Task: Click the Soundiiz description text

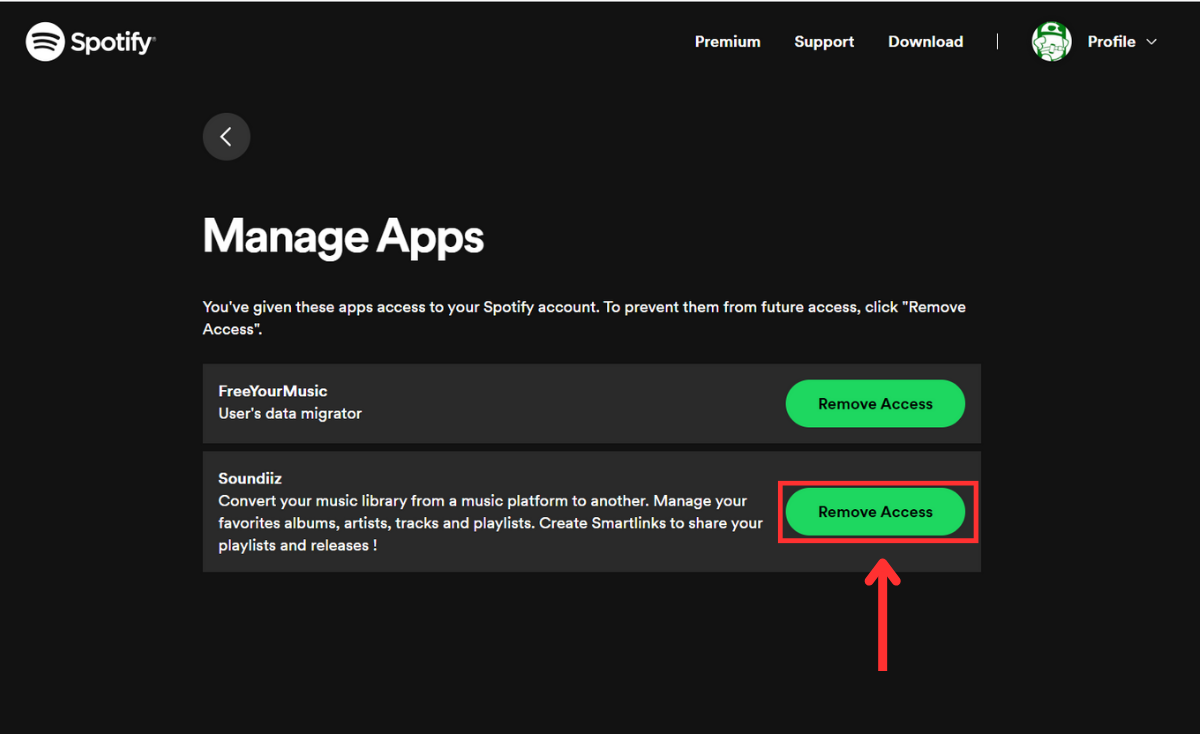Action: (490, 523)
